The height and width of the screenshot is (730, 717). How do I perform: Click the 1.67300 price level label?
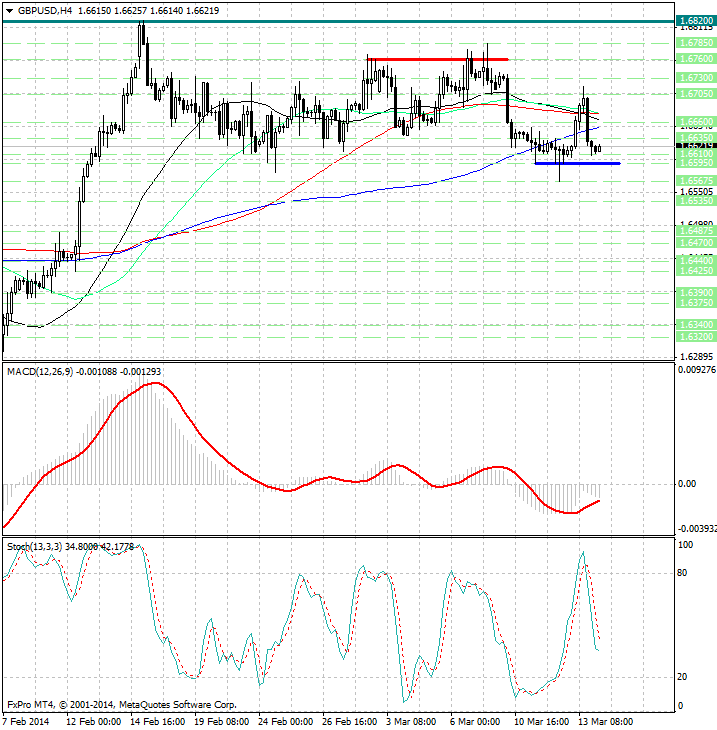696,78
